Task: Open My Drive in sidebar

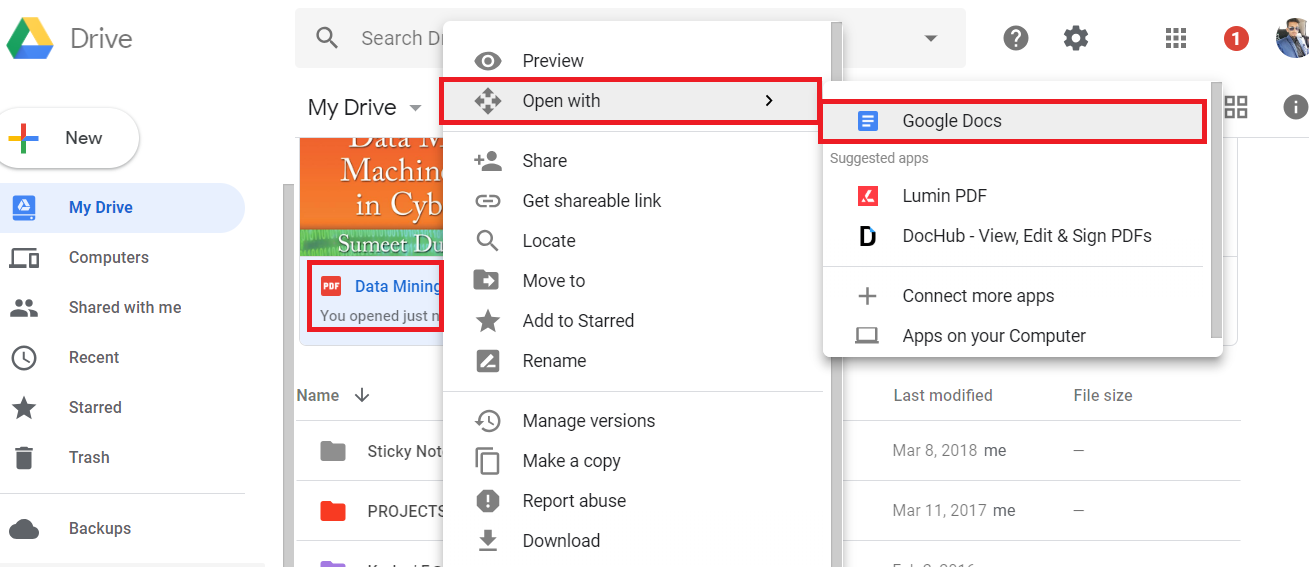Action: 121,208
